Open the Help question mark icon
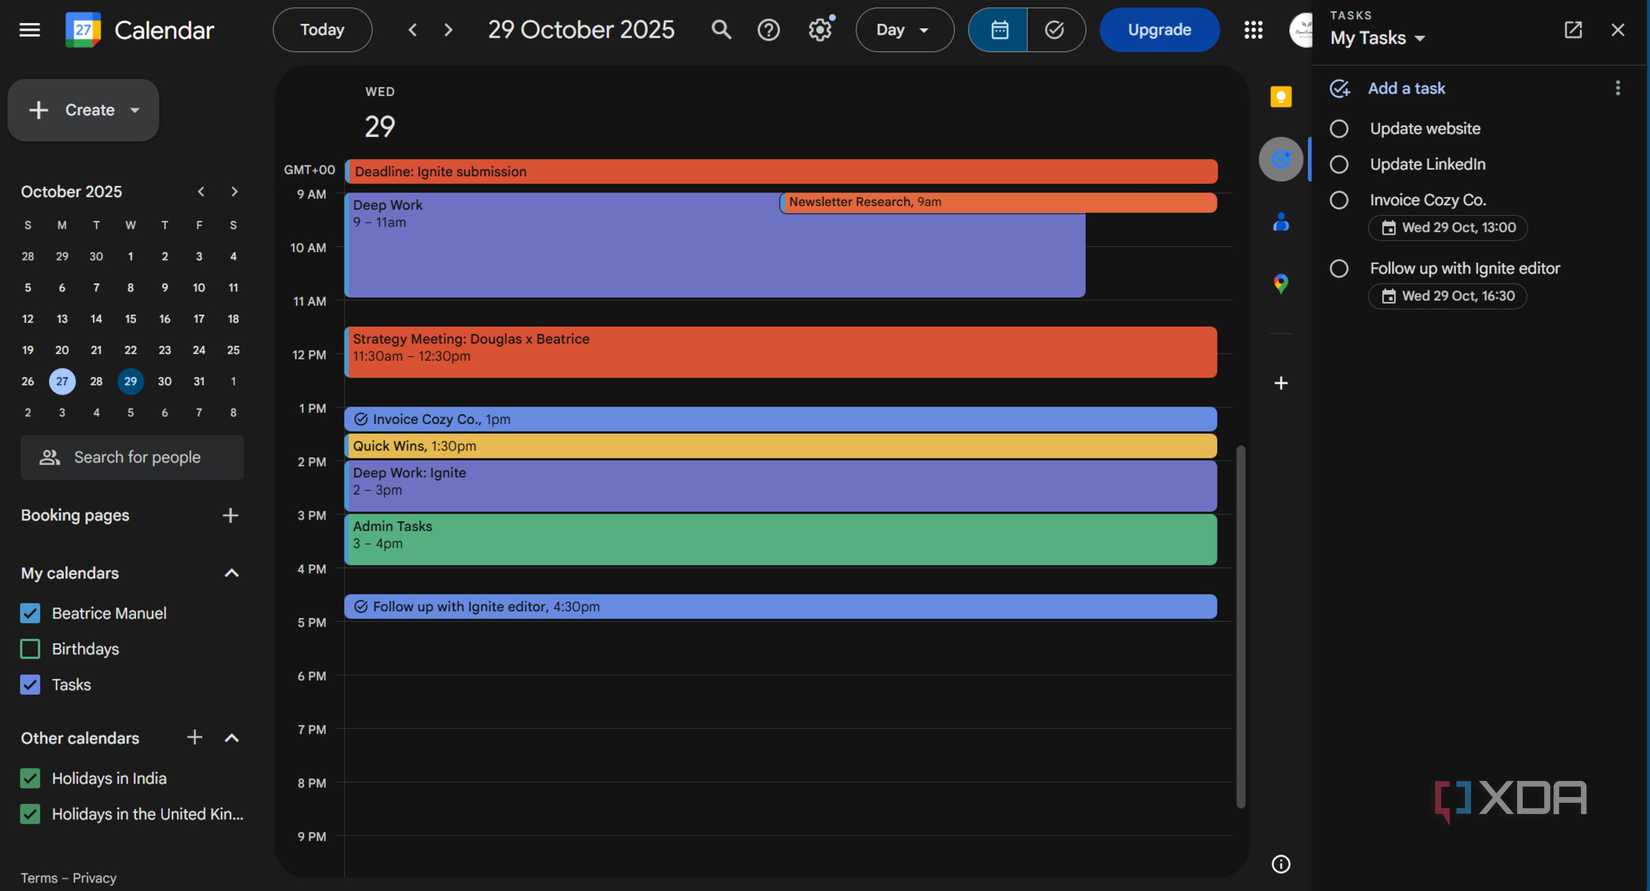Viewport: 1650px width, 891px height. tap(768, 30)
